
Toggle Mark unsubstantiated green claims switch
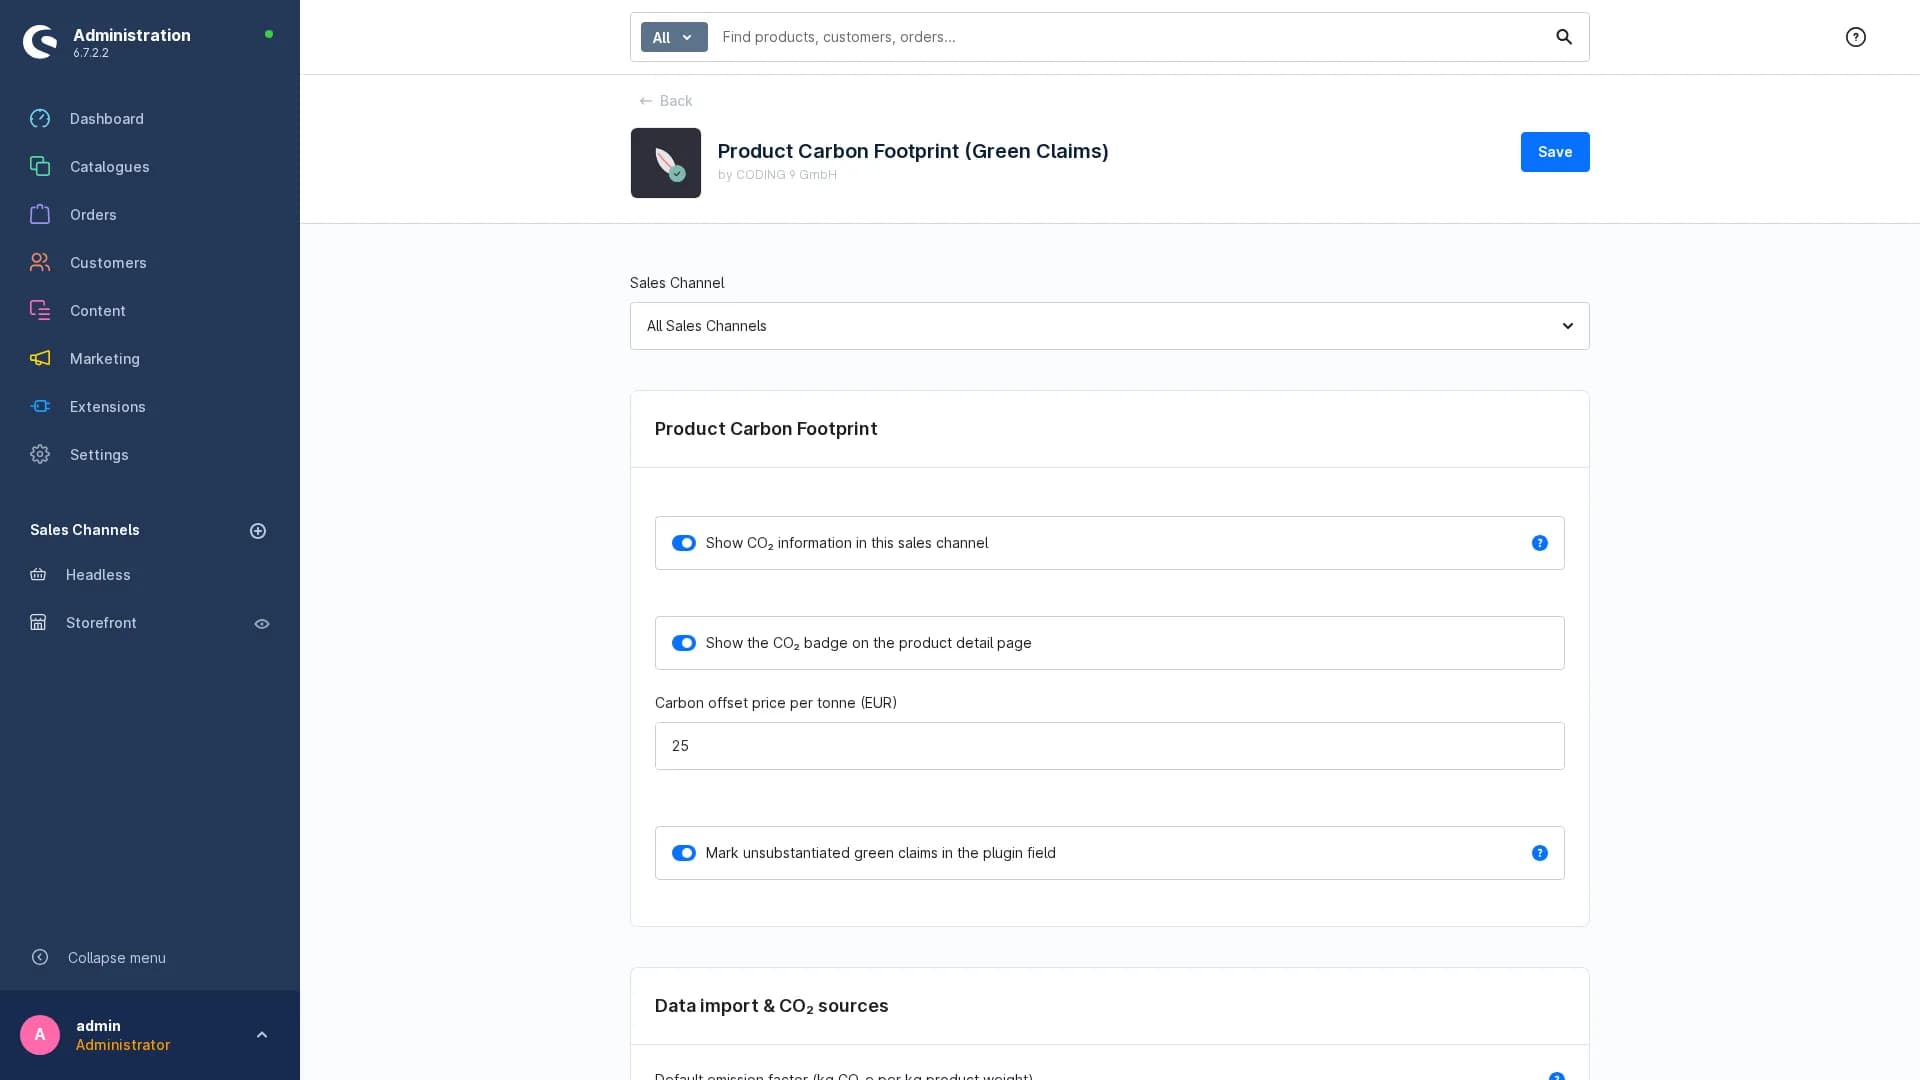[x=684, y=853]
